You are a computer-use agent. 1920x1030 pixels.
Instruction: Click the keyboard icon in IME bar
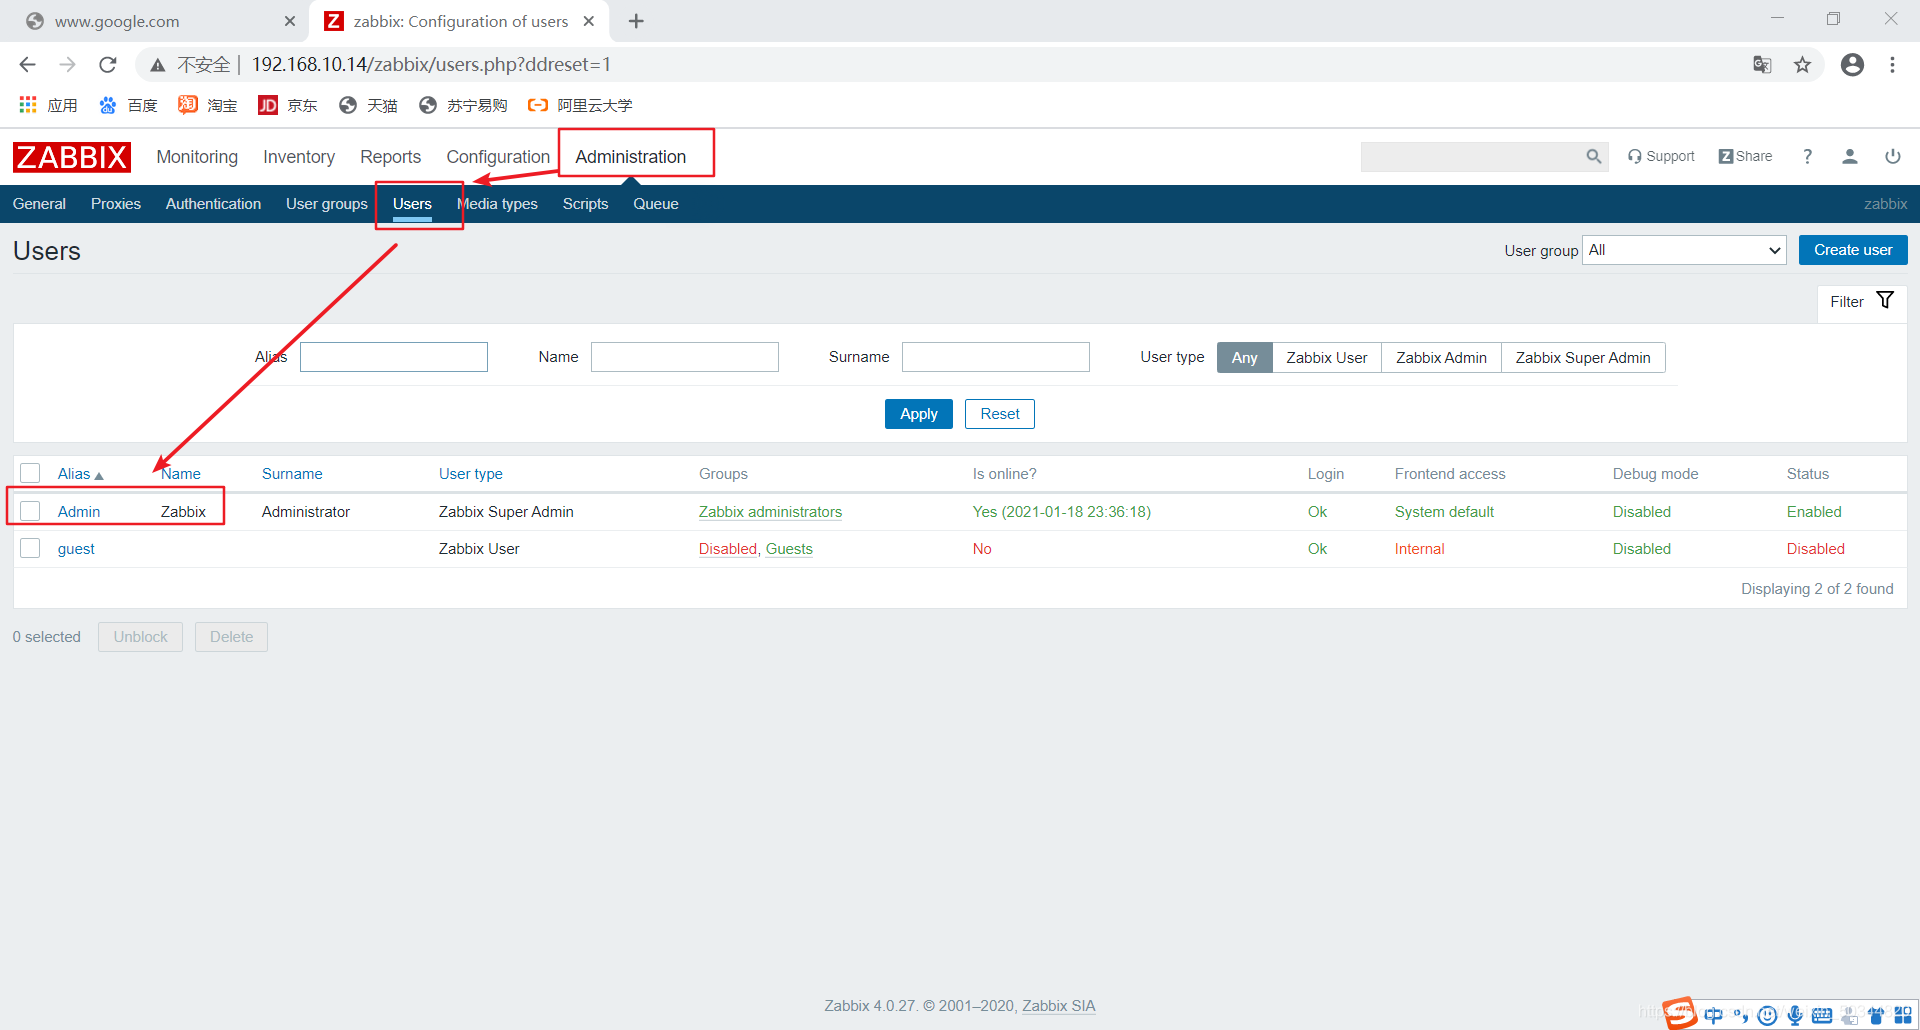(1822, 1015)
